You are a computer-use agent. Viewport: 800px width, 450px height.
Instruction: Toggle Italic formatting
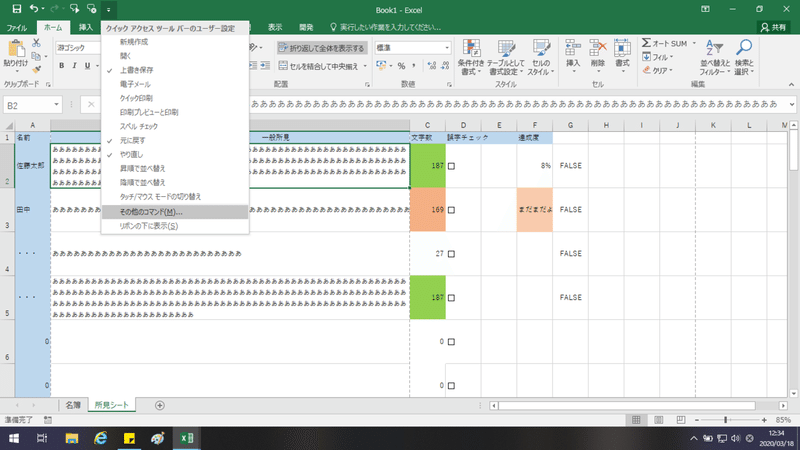point(74,66)
